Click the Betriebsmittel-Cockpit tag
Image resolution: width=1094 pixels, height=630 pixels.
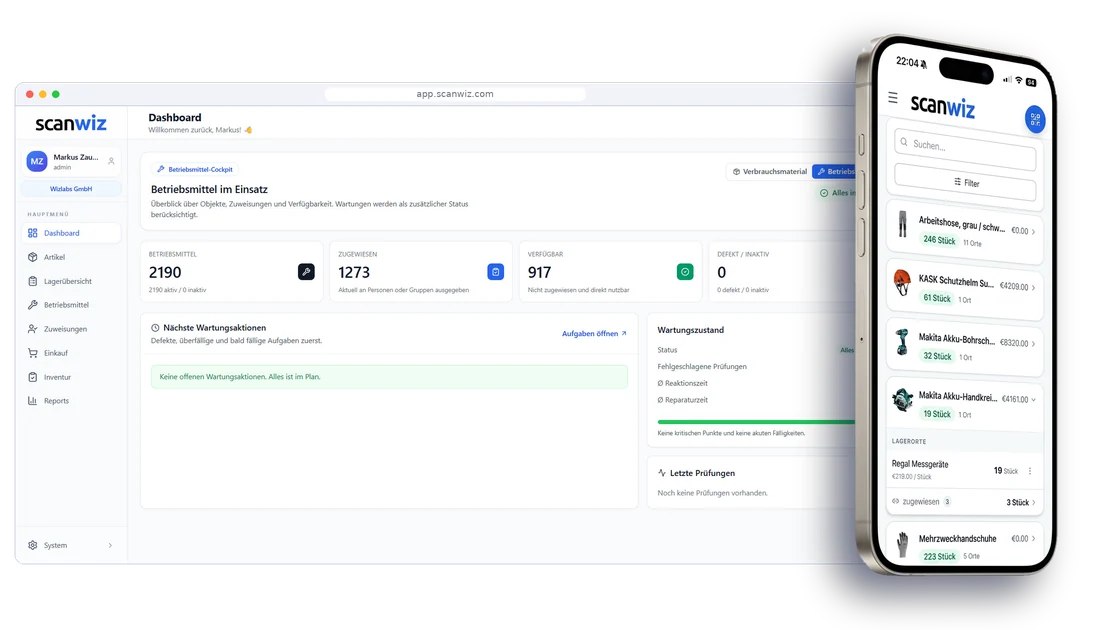(195, 170)
